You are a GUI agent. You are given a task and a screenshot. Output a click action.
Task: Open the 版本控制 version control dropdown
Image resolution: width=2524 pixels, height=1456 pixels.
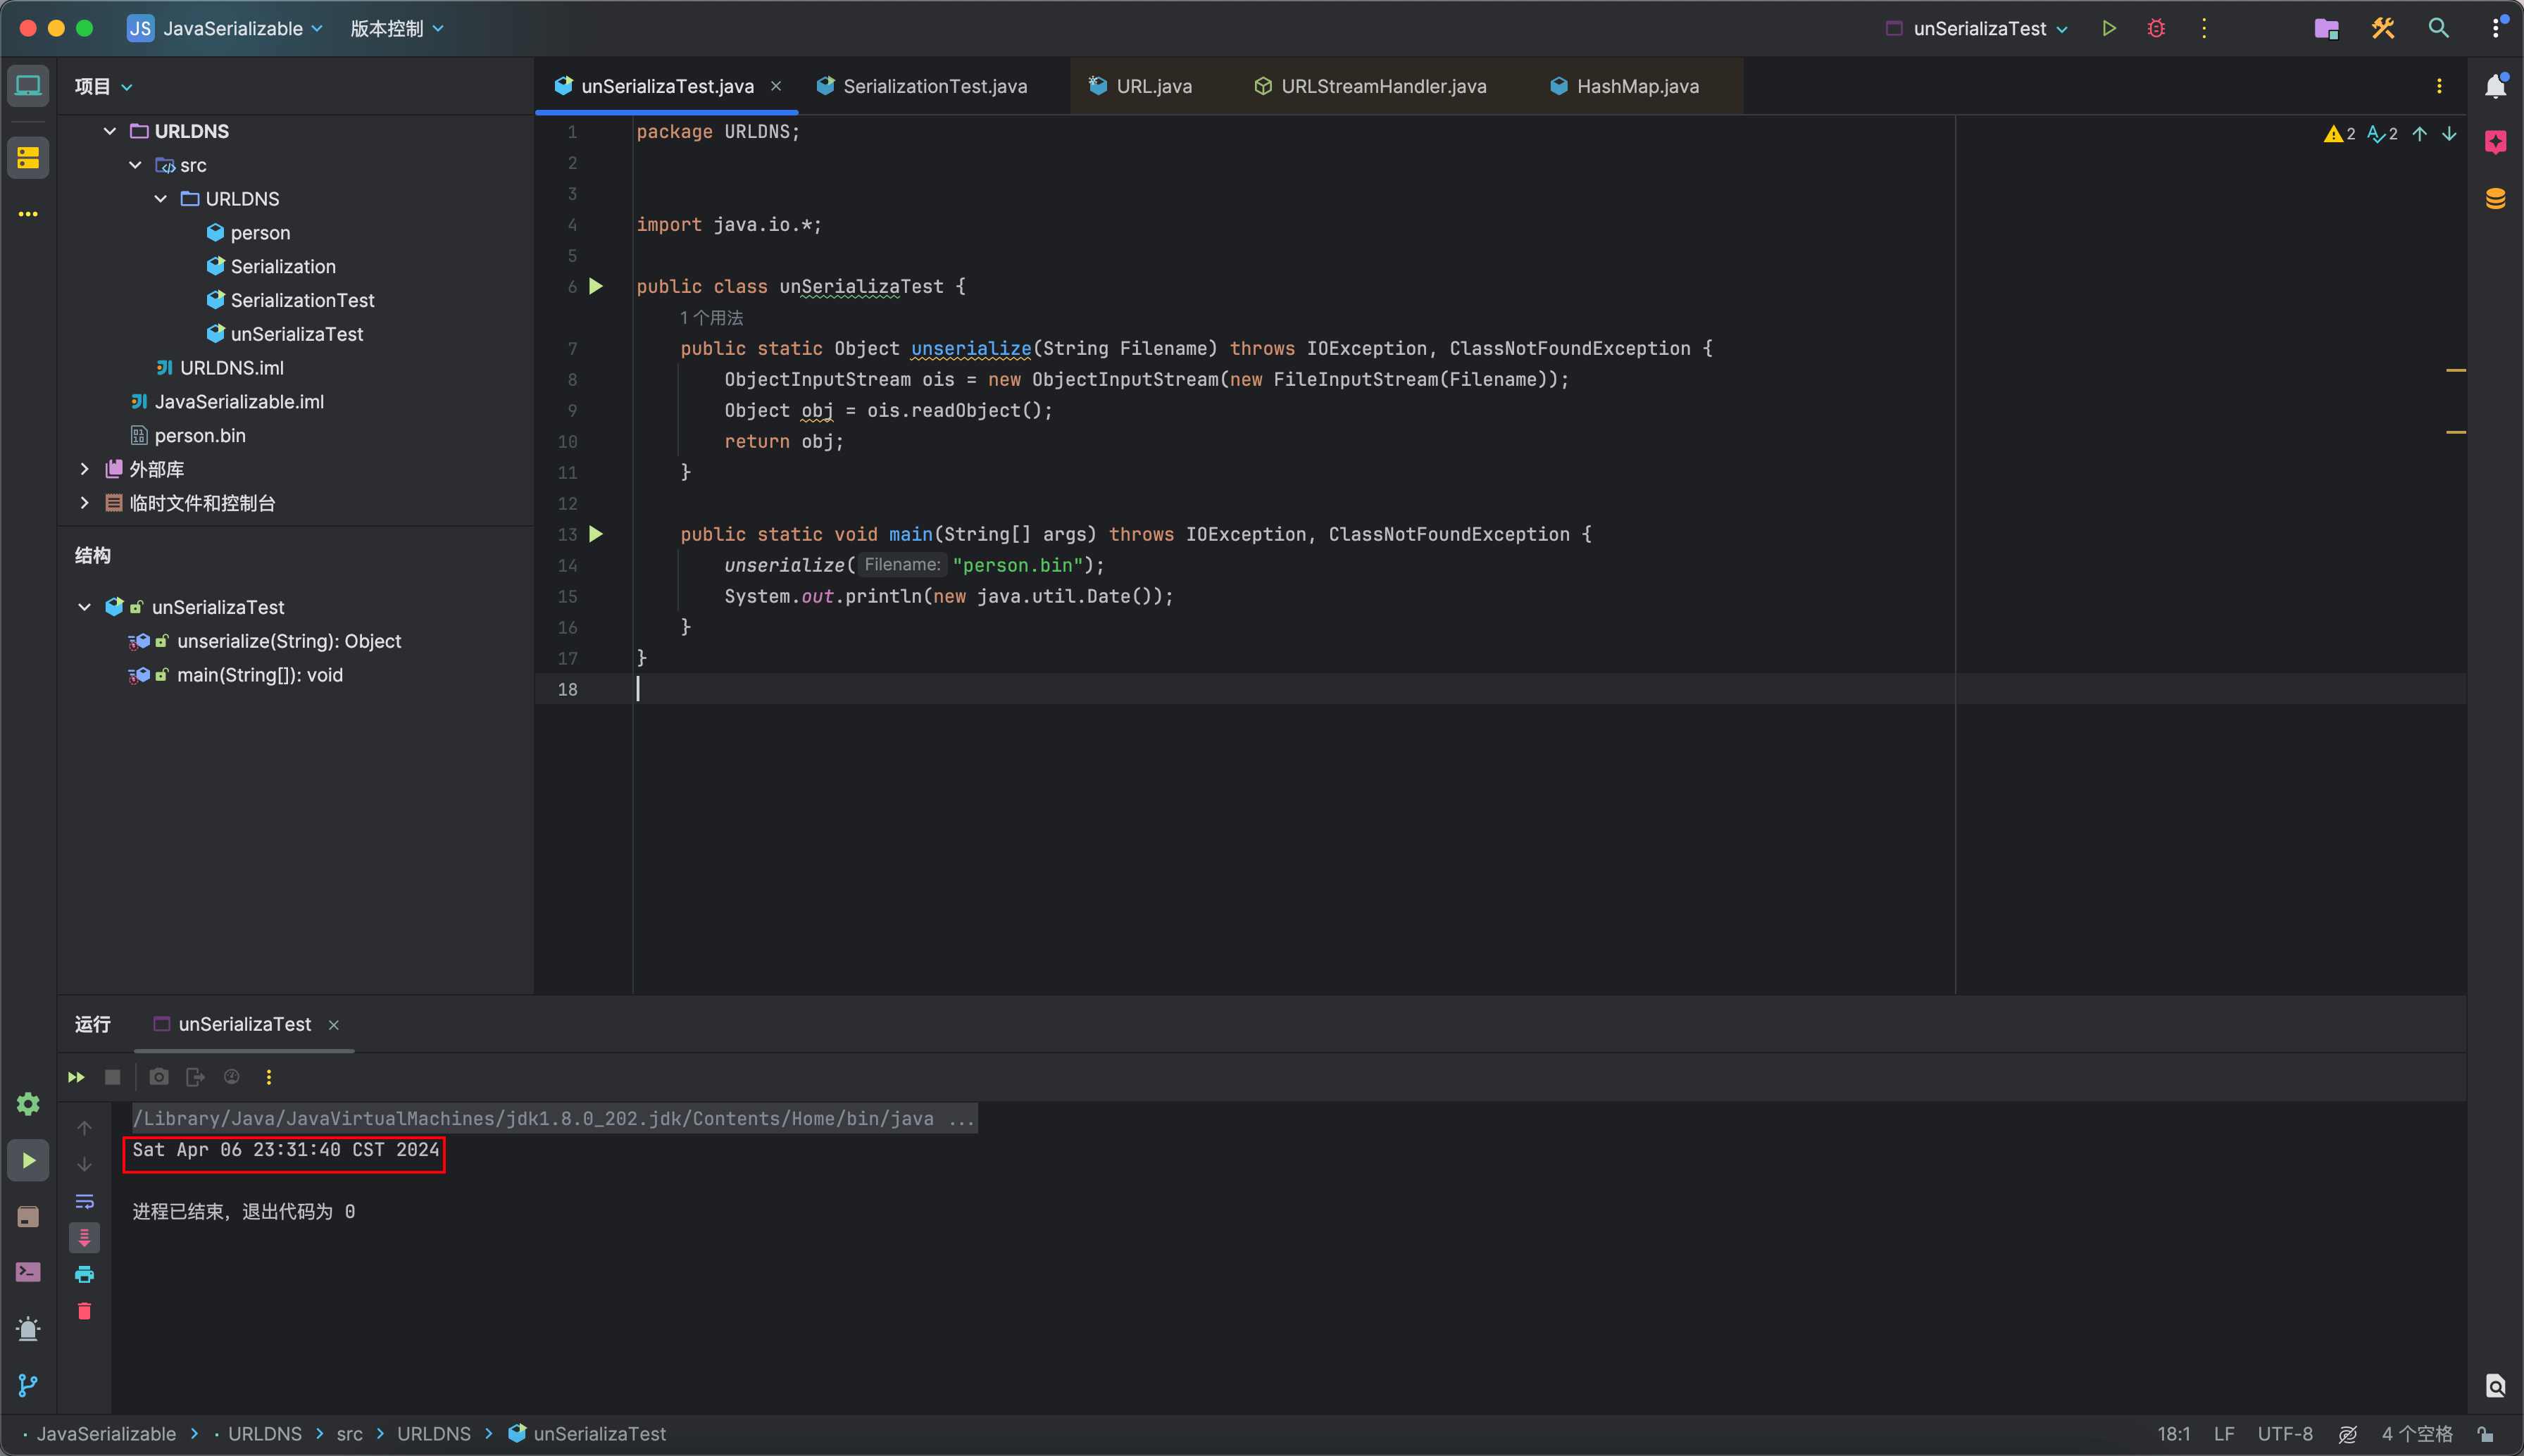(x=397, y=28)
